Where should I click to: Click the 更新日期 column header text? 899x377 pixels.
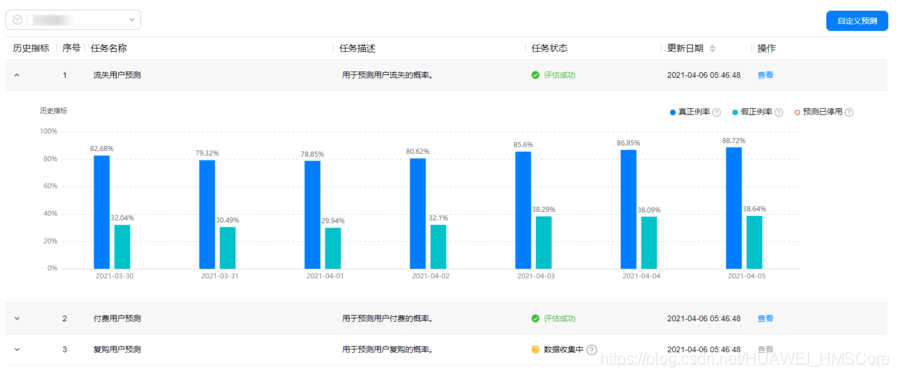click(685, 49)
